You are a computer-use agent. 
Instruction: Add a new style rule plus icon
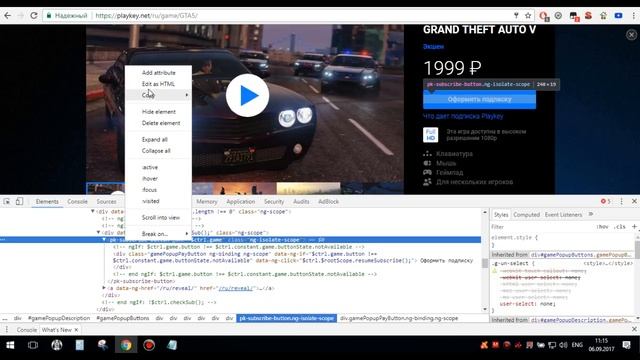tap(634, 226)
